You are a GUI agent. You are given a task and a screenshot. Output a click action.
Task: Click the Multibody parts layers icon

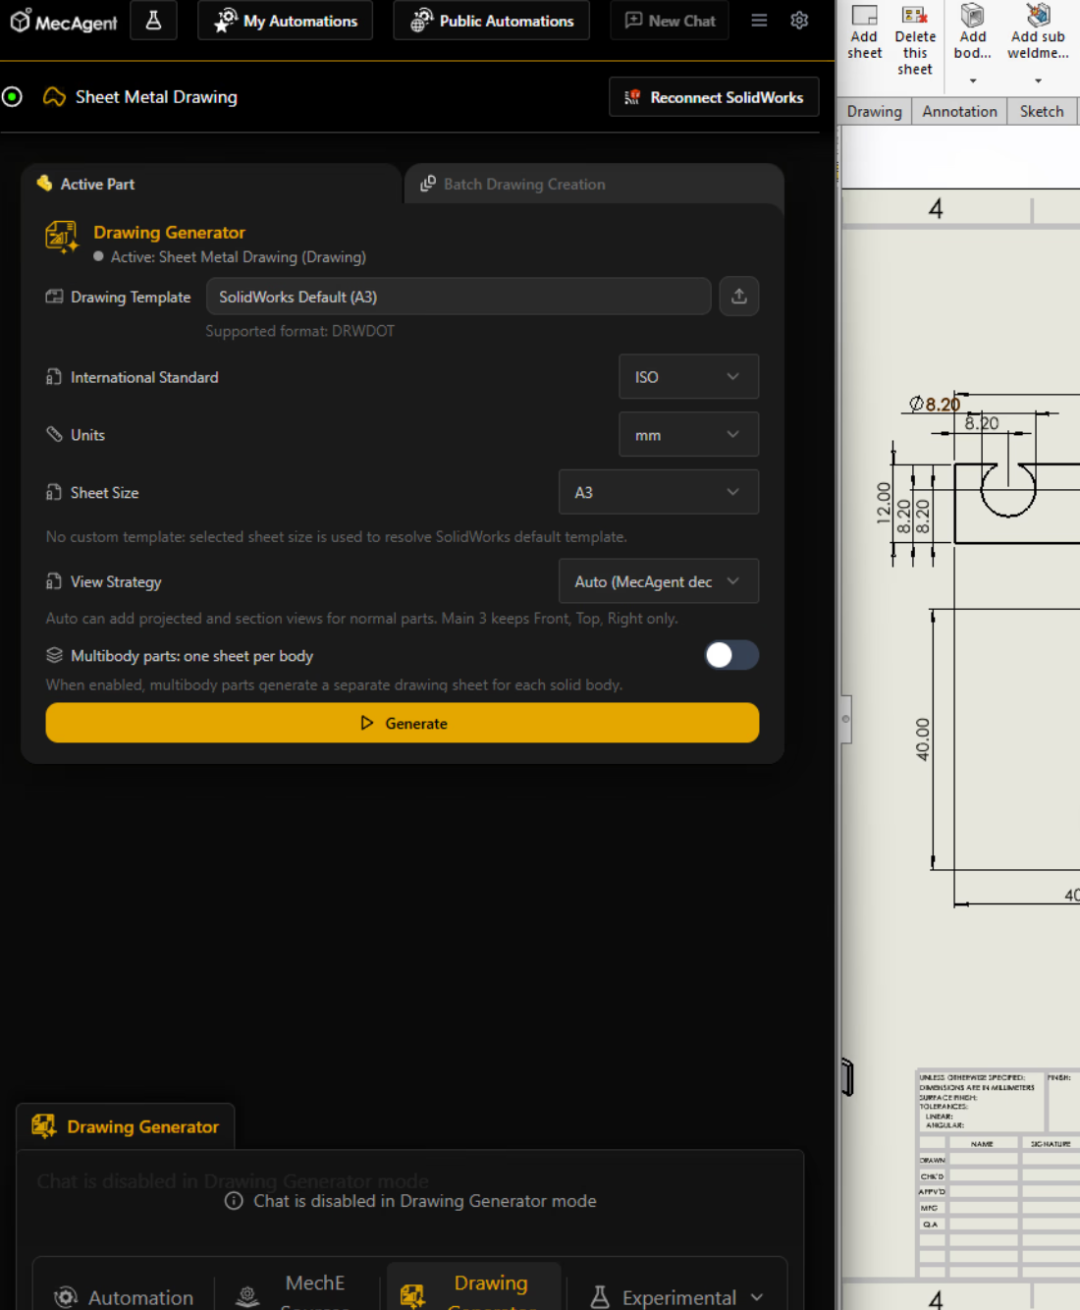point(54,655)
